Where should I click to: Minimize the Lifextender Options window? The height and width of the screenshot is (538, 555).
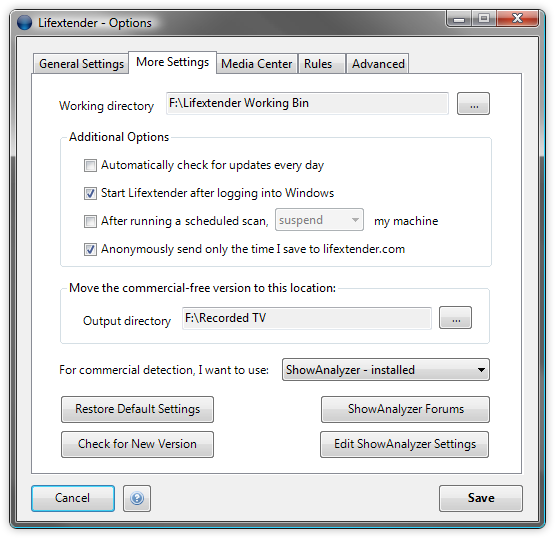click(459, 18)
